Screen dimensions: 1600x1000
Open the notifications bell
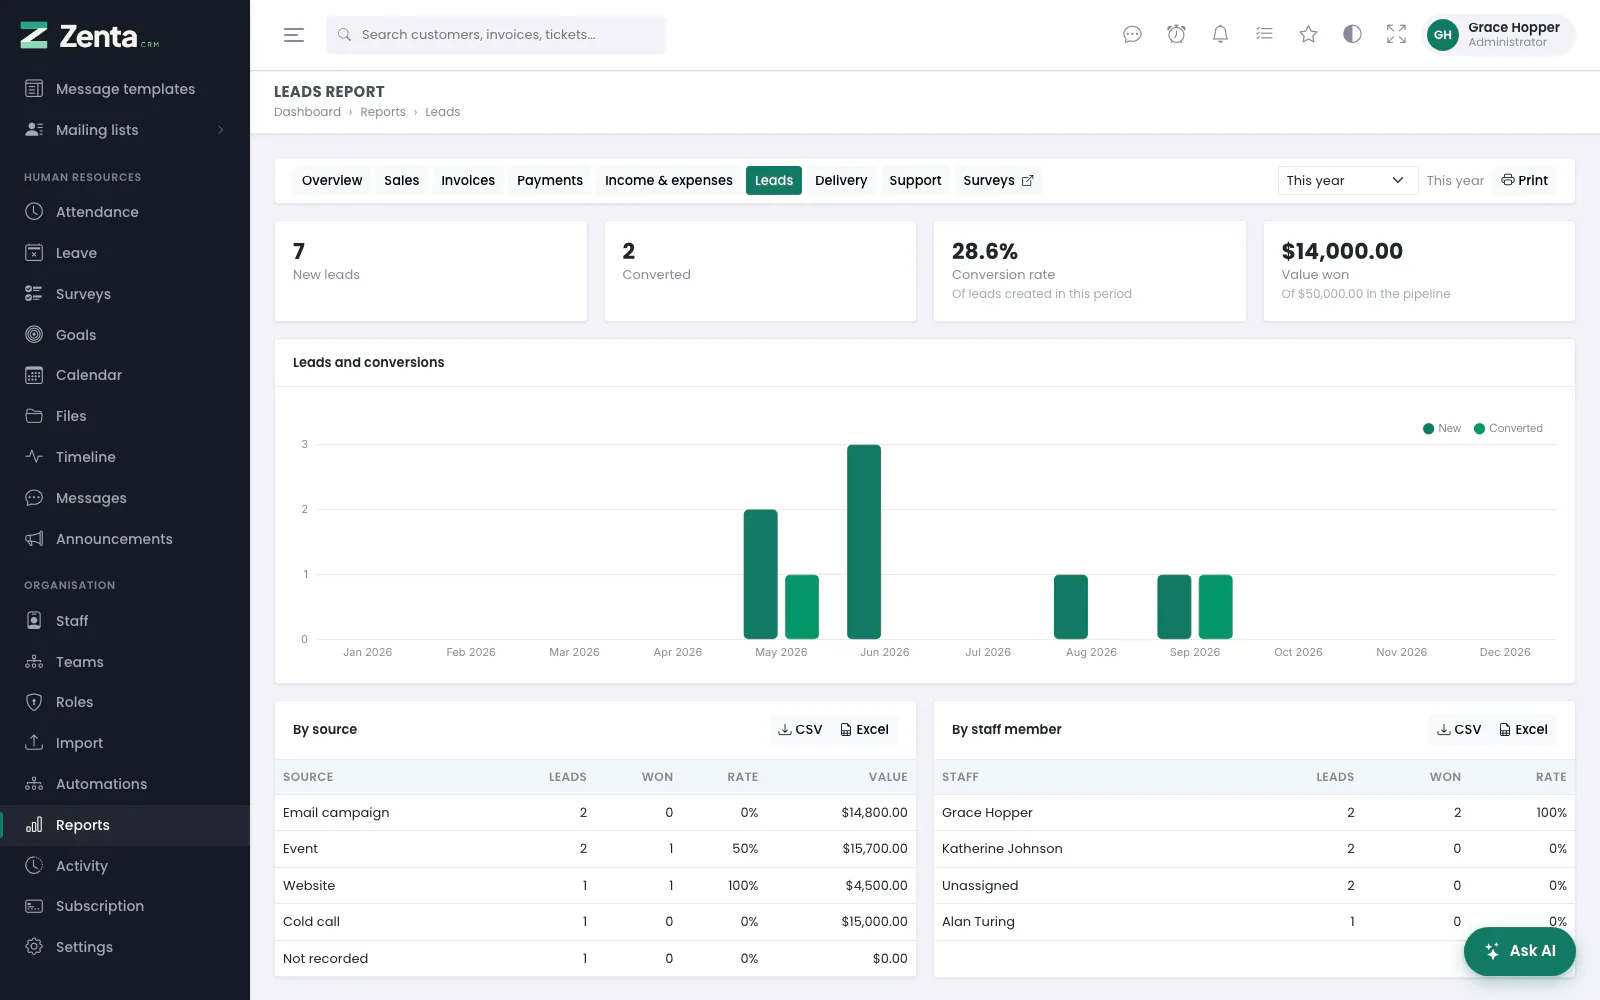tap(1220, 35)
